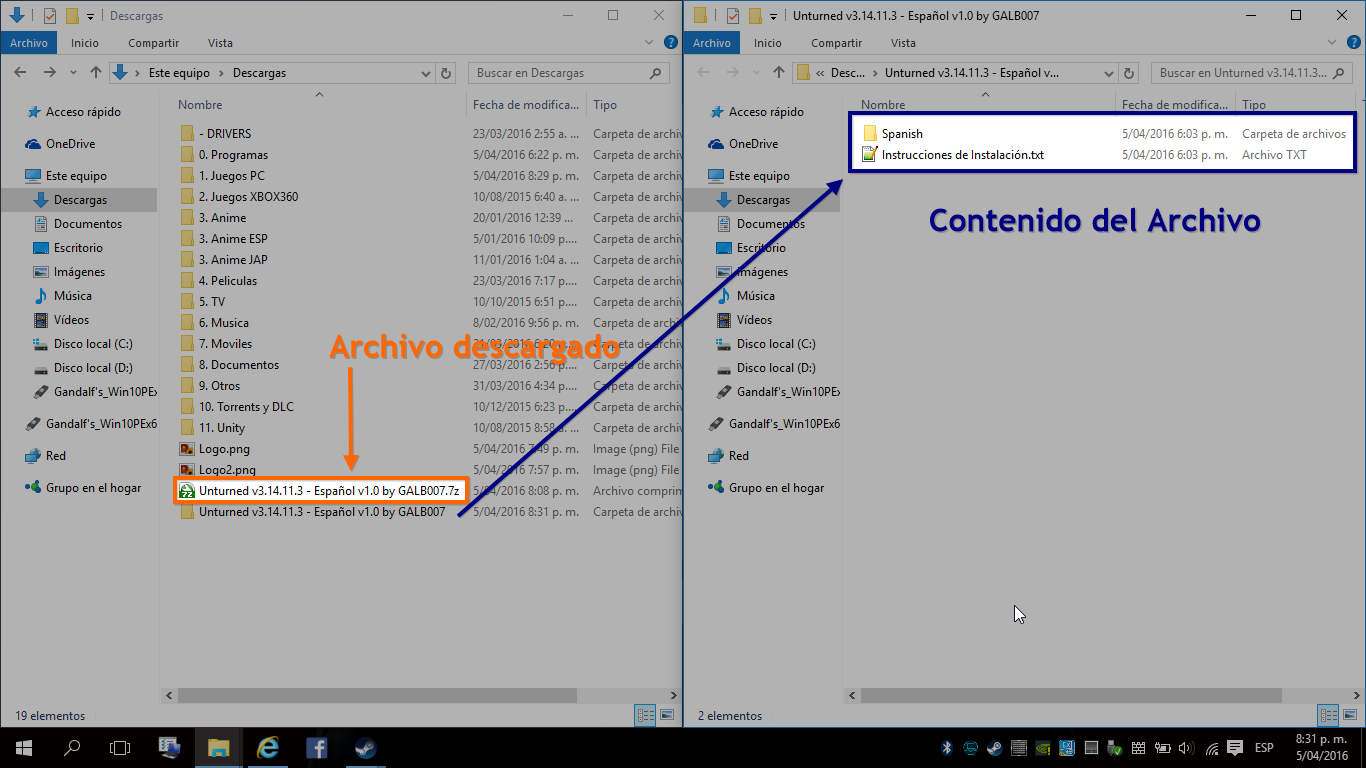Open Inicio tab in Descargas window
Image resolution: width=1366 pixels, height=768 pixels.
[x=85, y=43]
